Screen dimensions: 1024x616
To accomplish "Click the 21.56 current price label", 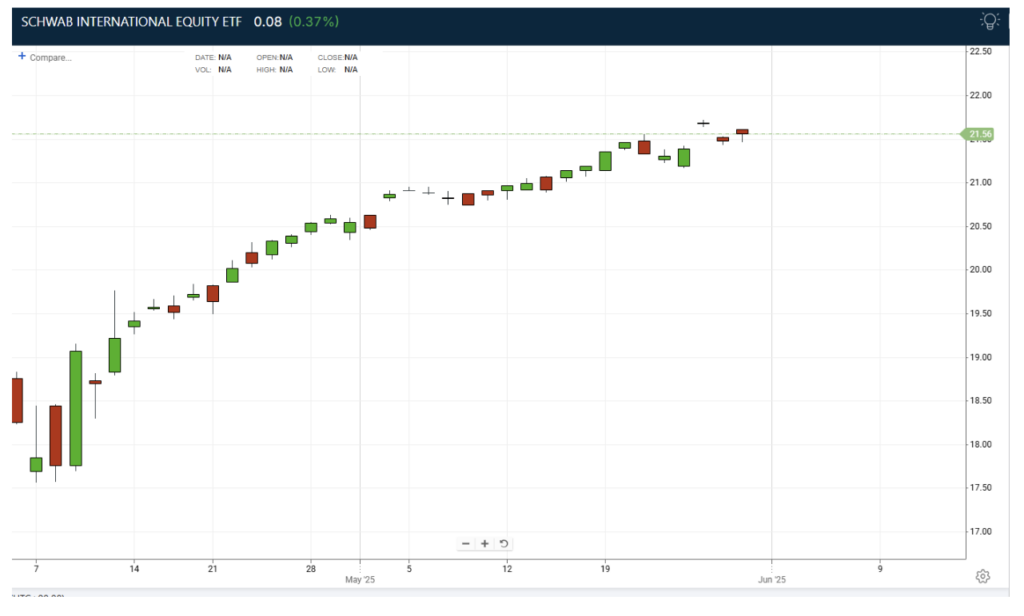I will click(979, 134).
